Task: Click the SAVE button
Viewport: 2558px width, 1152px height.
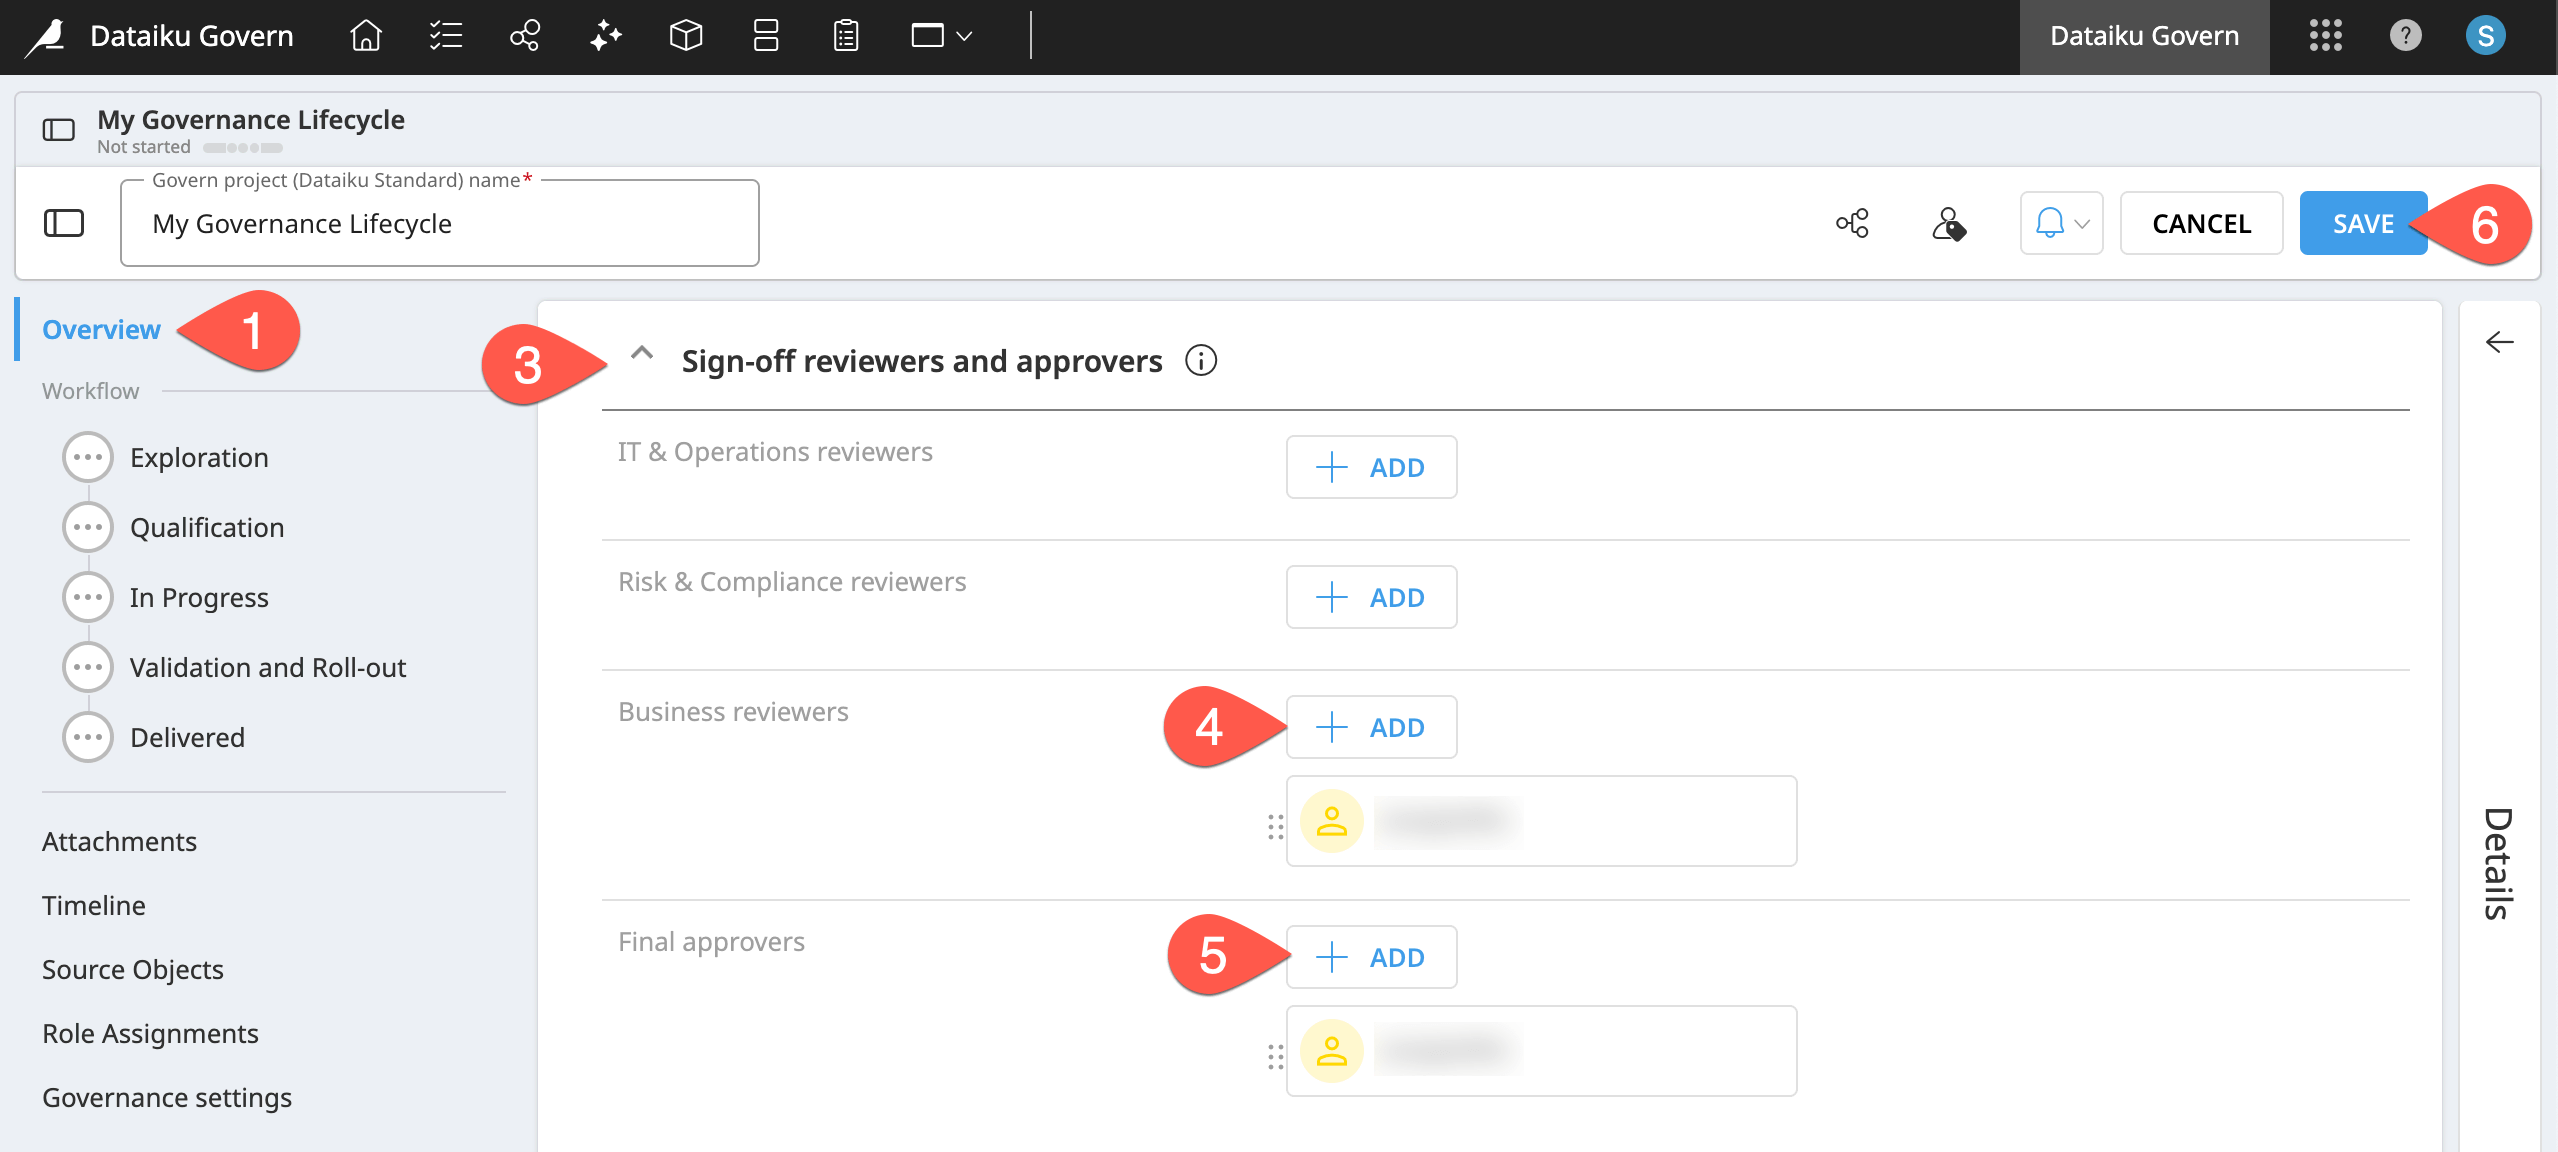Action: [x=2363, y=223]
